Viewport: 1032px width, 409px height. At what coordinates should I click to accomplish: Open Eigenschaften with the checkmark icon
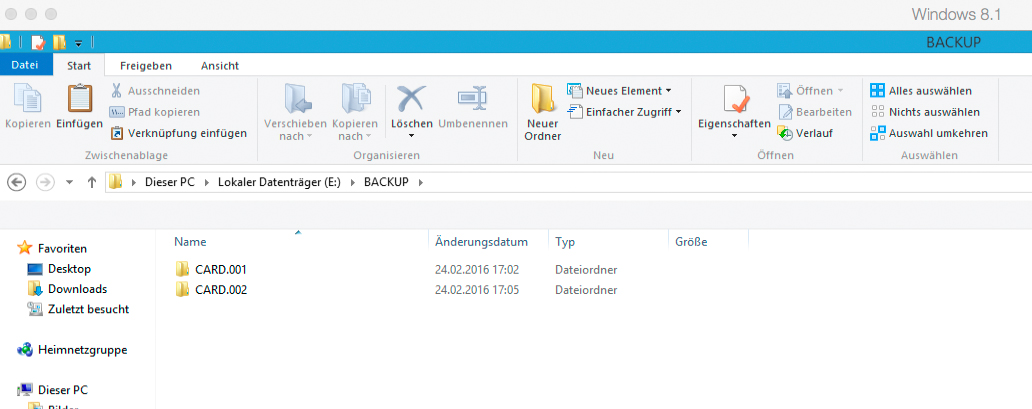[734, 100]
